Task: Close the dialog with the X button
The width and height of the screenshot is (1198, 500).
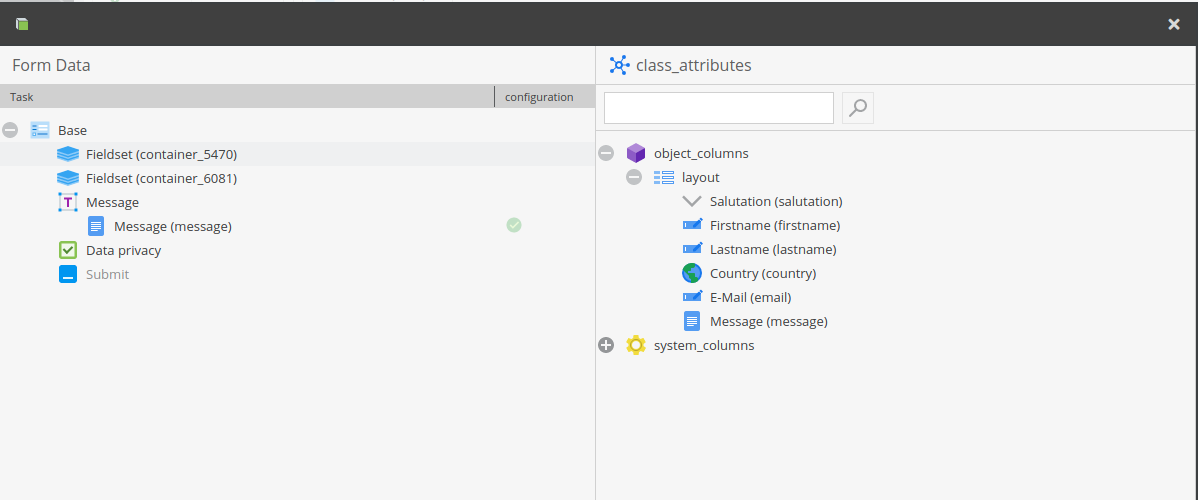Action: 1174,24
